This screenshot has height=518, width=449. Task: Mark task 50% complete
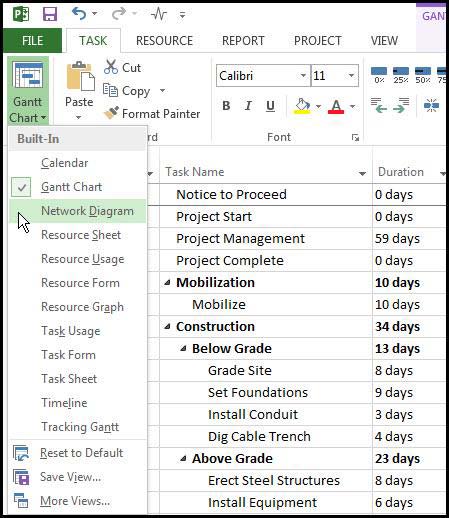[423, 75]
